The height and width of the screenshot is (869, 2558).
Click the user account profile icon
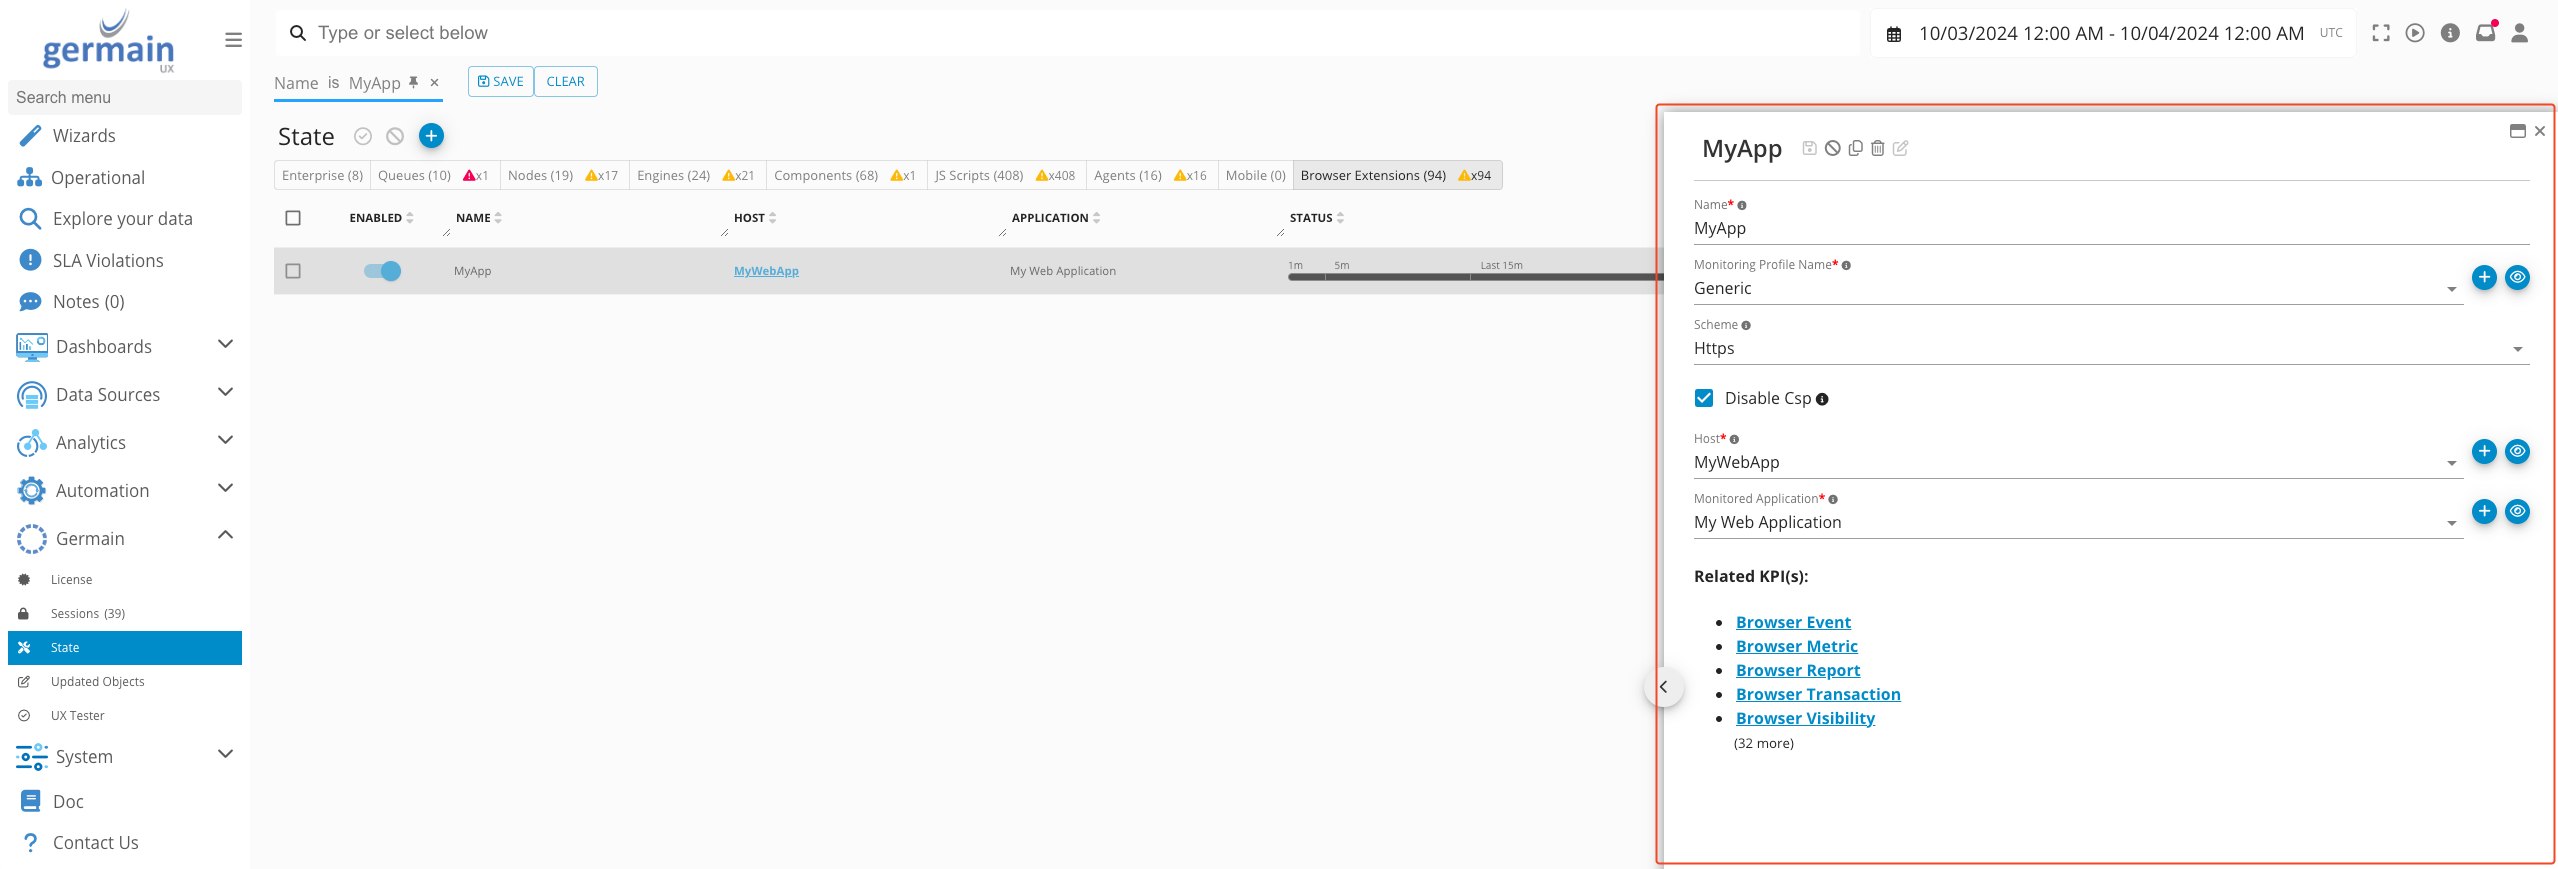pyautogui.click(x=2519, y=33)
